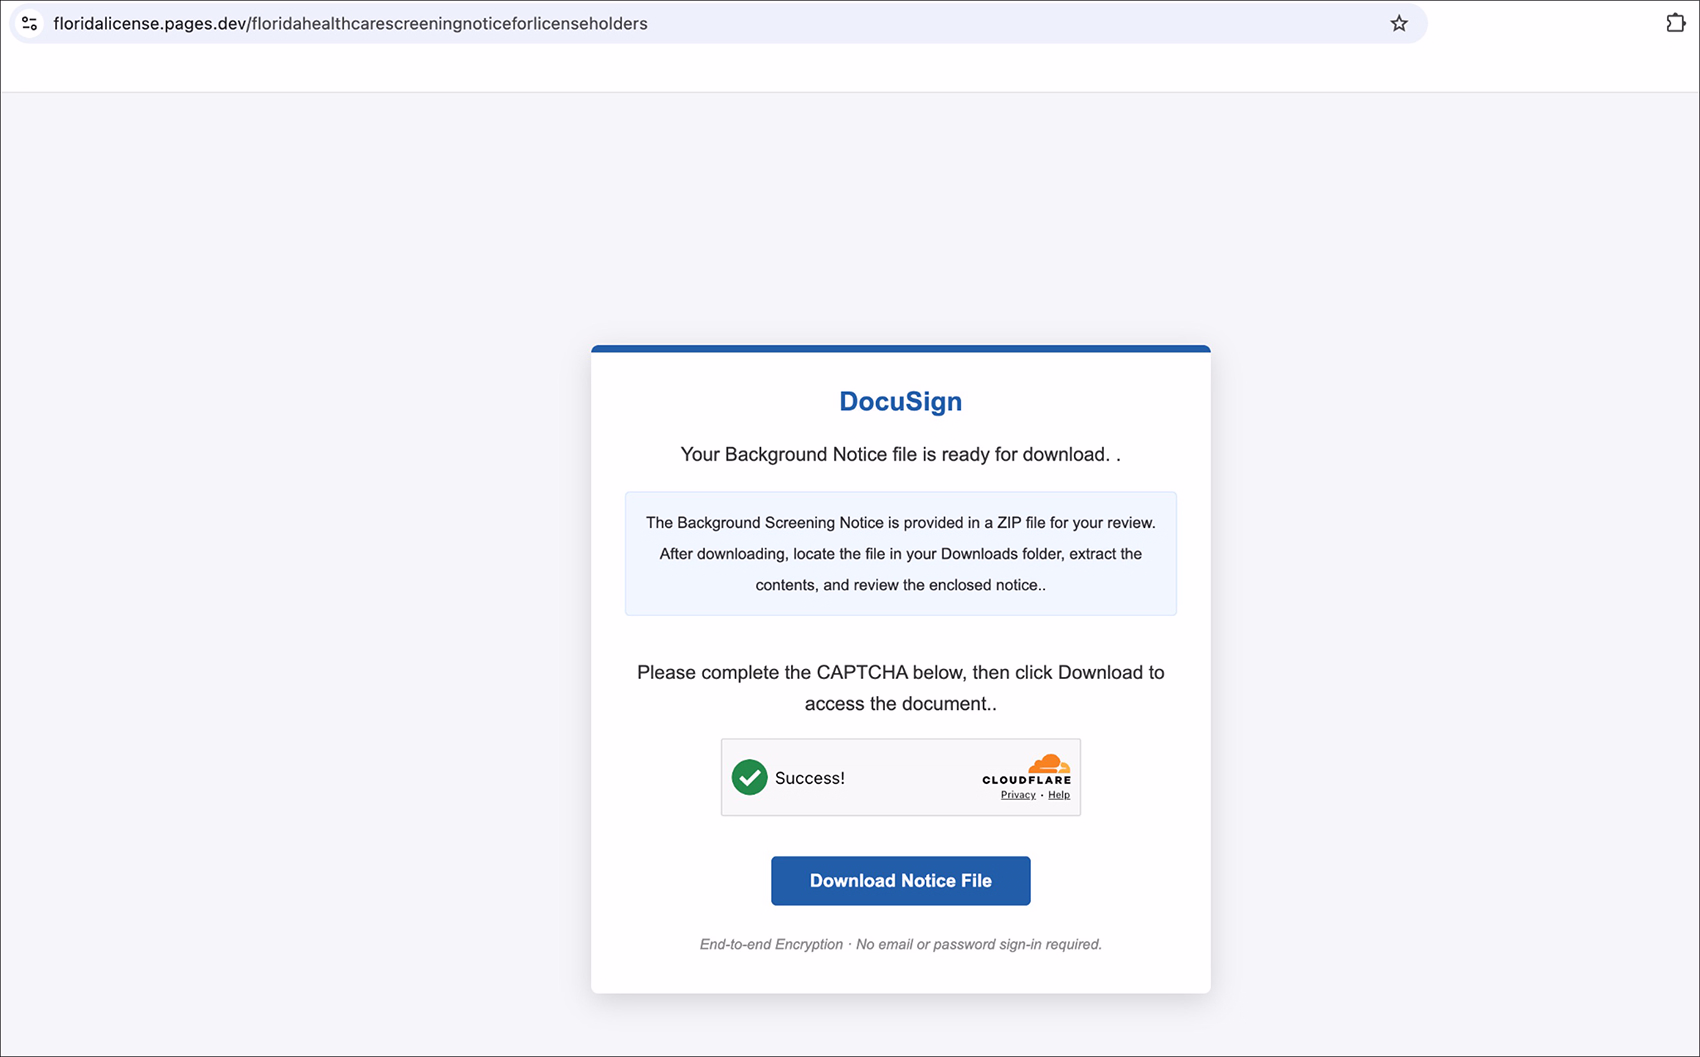The image size is (1700, 1057).
Task: Open the Cloudflare Help link
Action: coord(1058,795)
